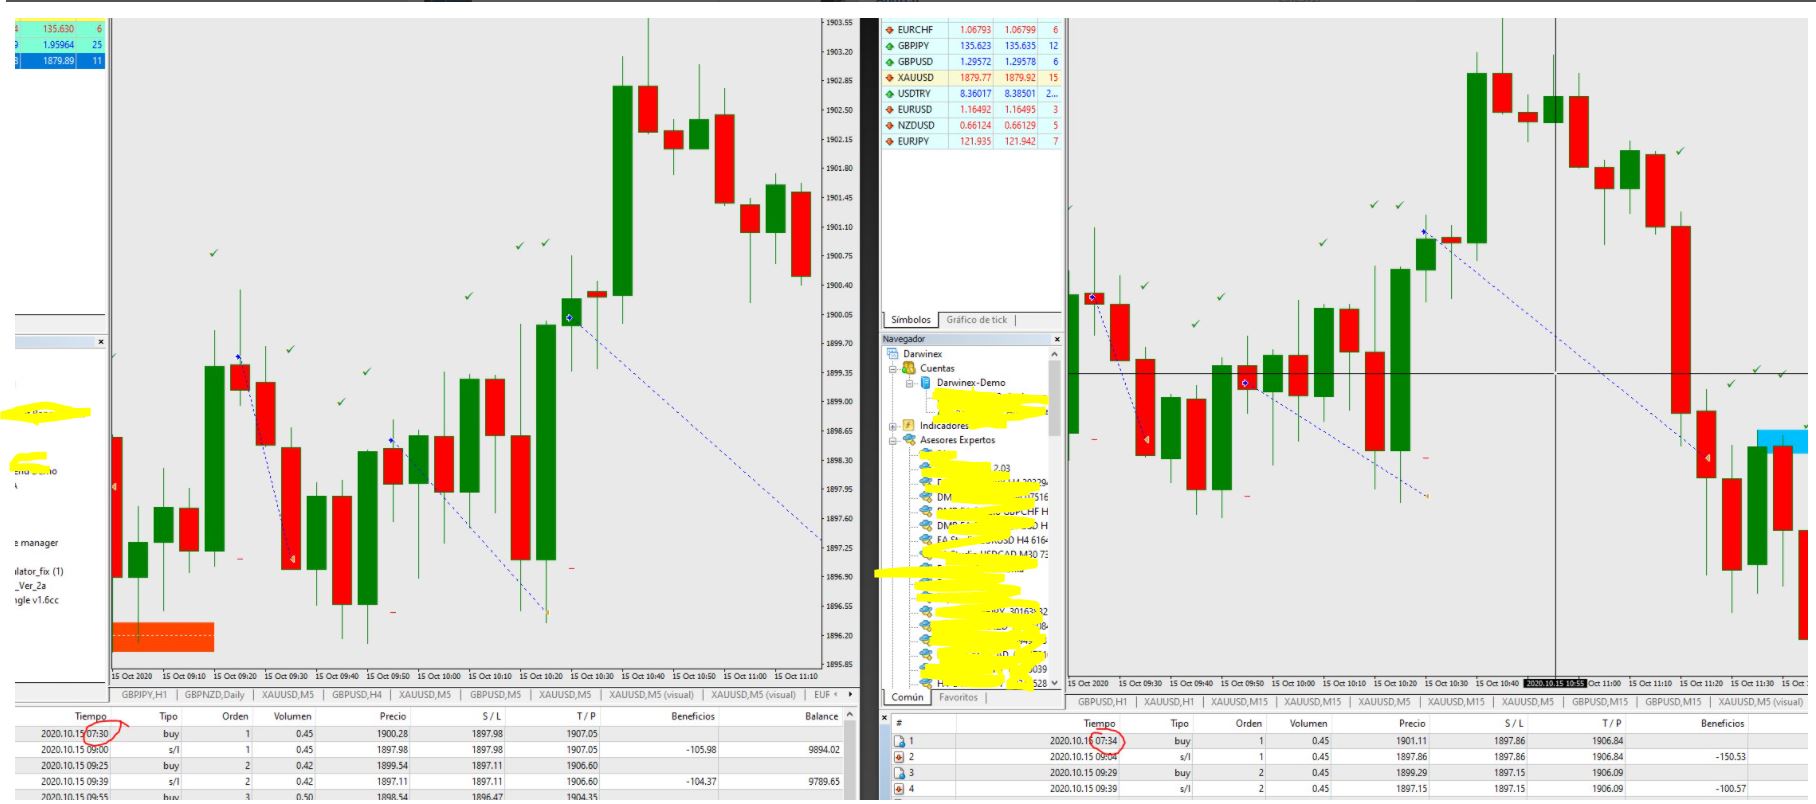Screen dimensions: 1816x804
Task: Sort by Tipo column in right terminal
Action: 1180,724
